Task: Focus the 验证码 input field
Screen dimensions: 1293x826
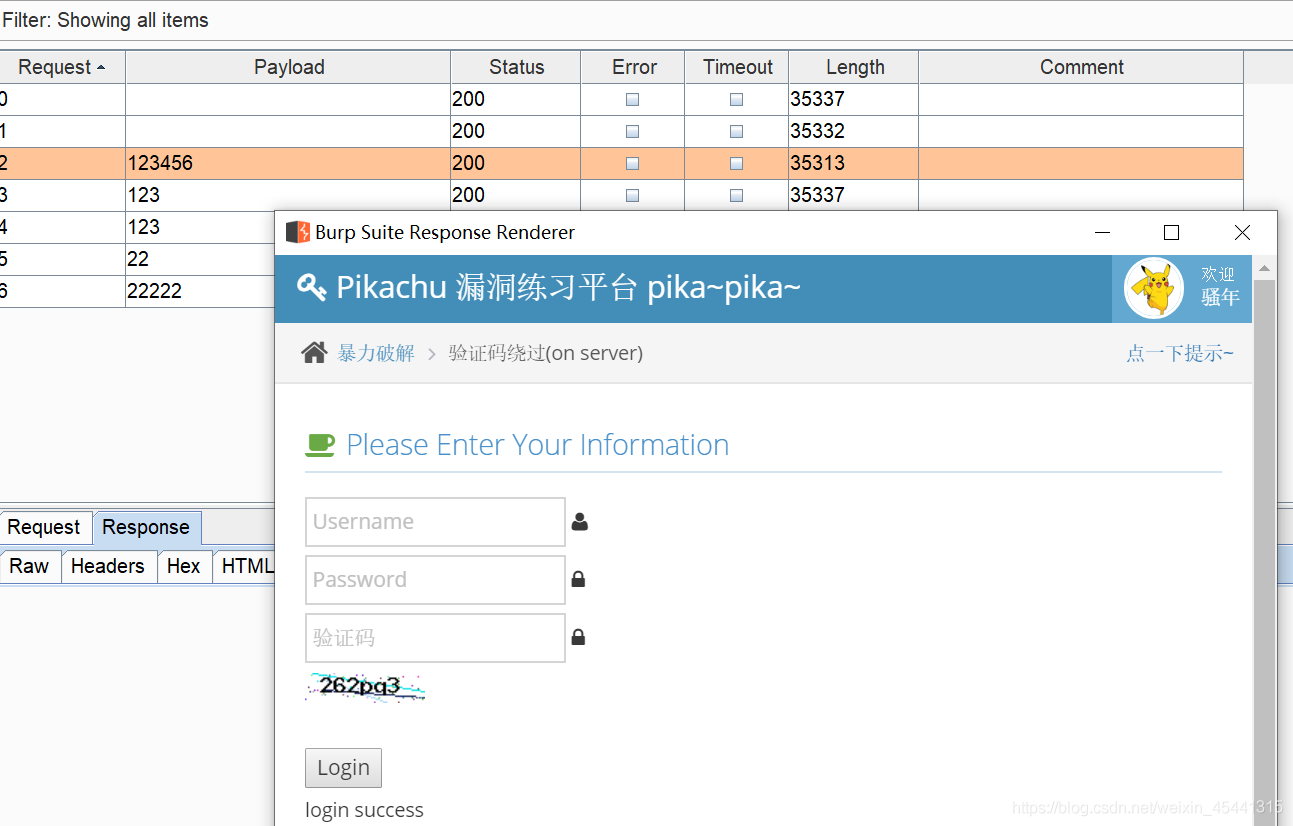Action: tap(435, 638)
